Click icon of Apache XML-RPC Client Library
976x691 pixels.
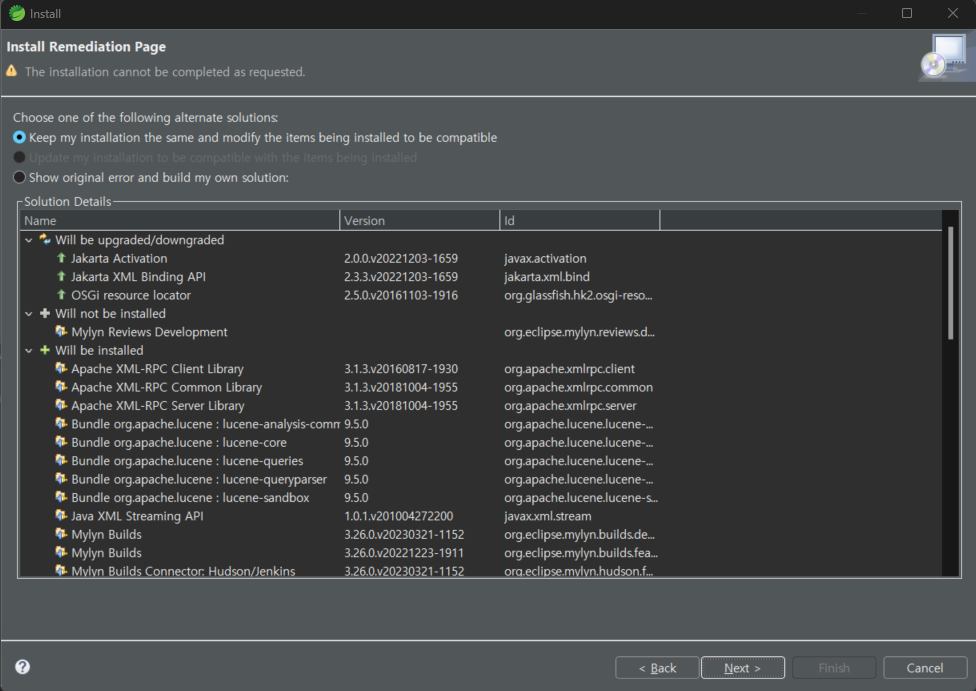coord(61,368)
